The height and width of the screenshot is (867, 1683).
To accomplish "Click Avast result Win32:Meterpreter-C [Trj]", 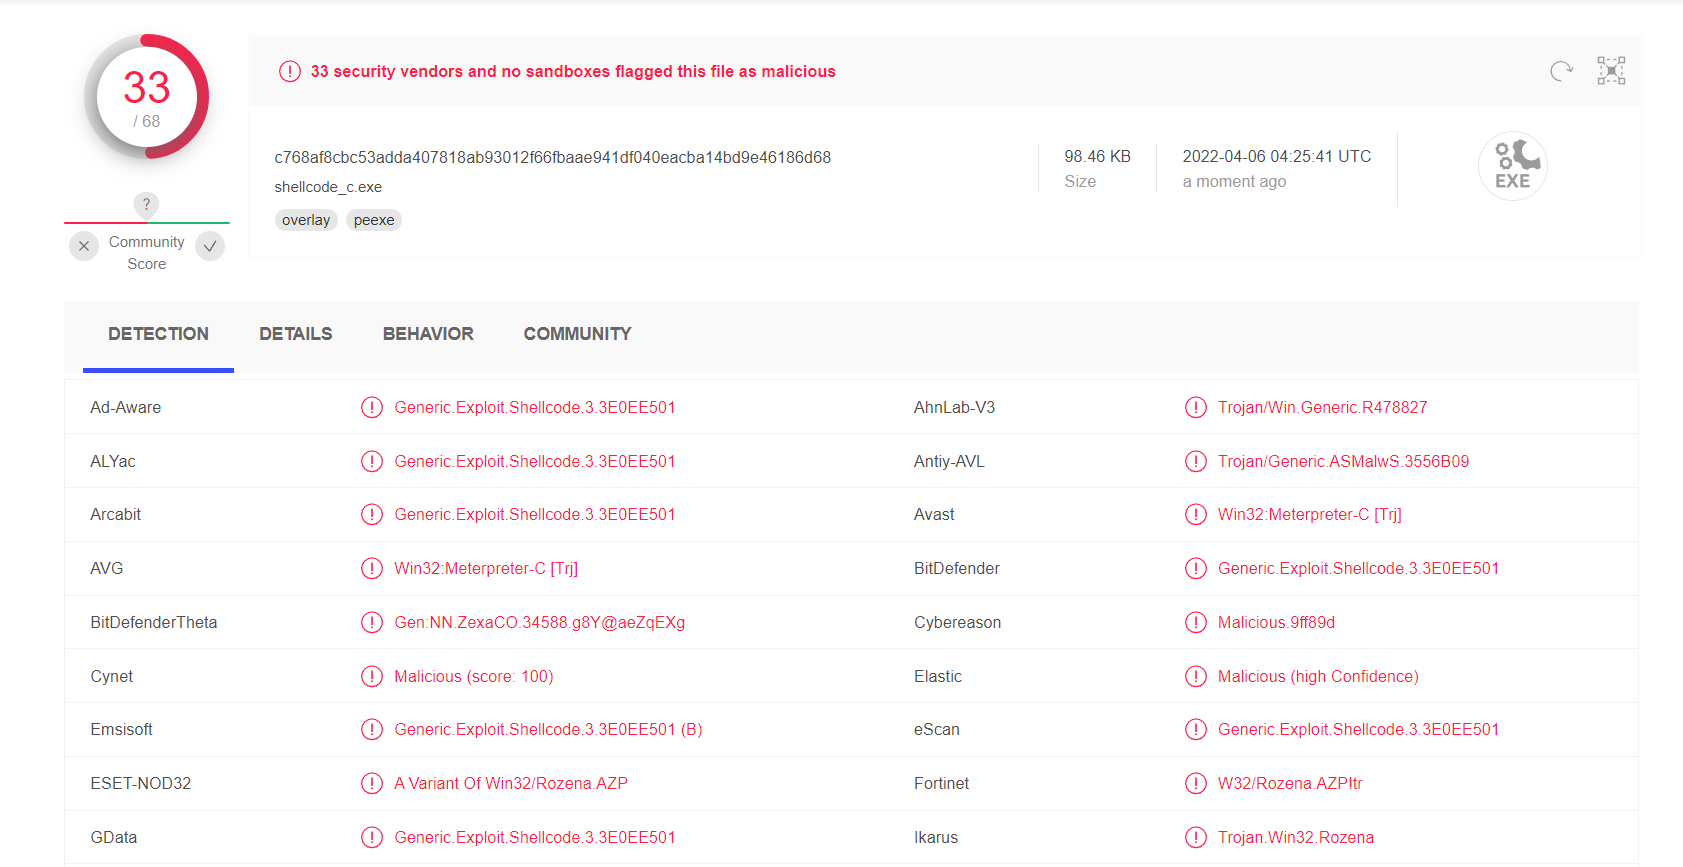I will pyautogui.click(x=1310, y=514).
